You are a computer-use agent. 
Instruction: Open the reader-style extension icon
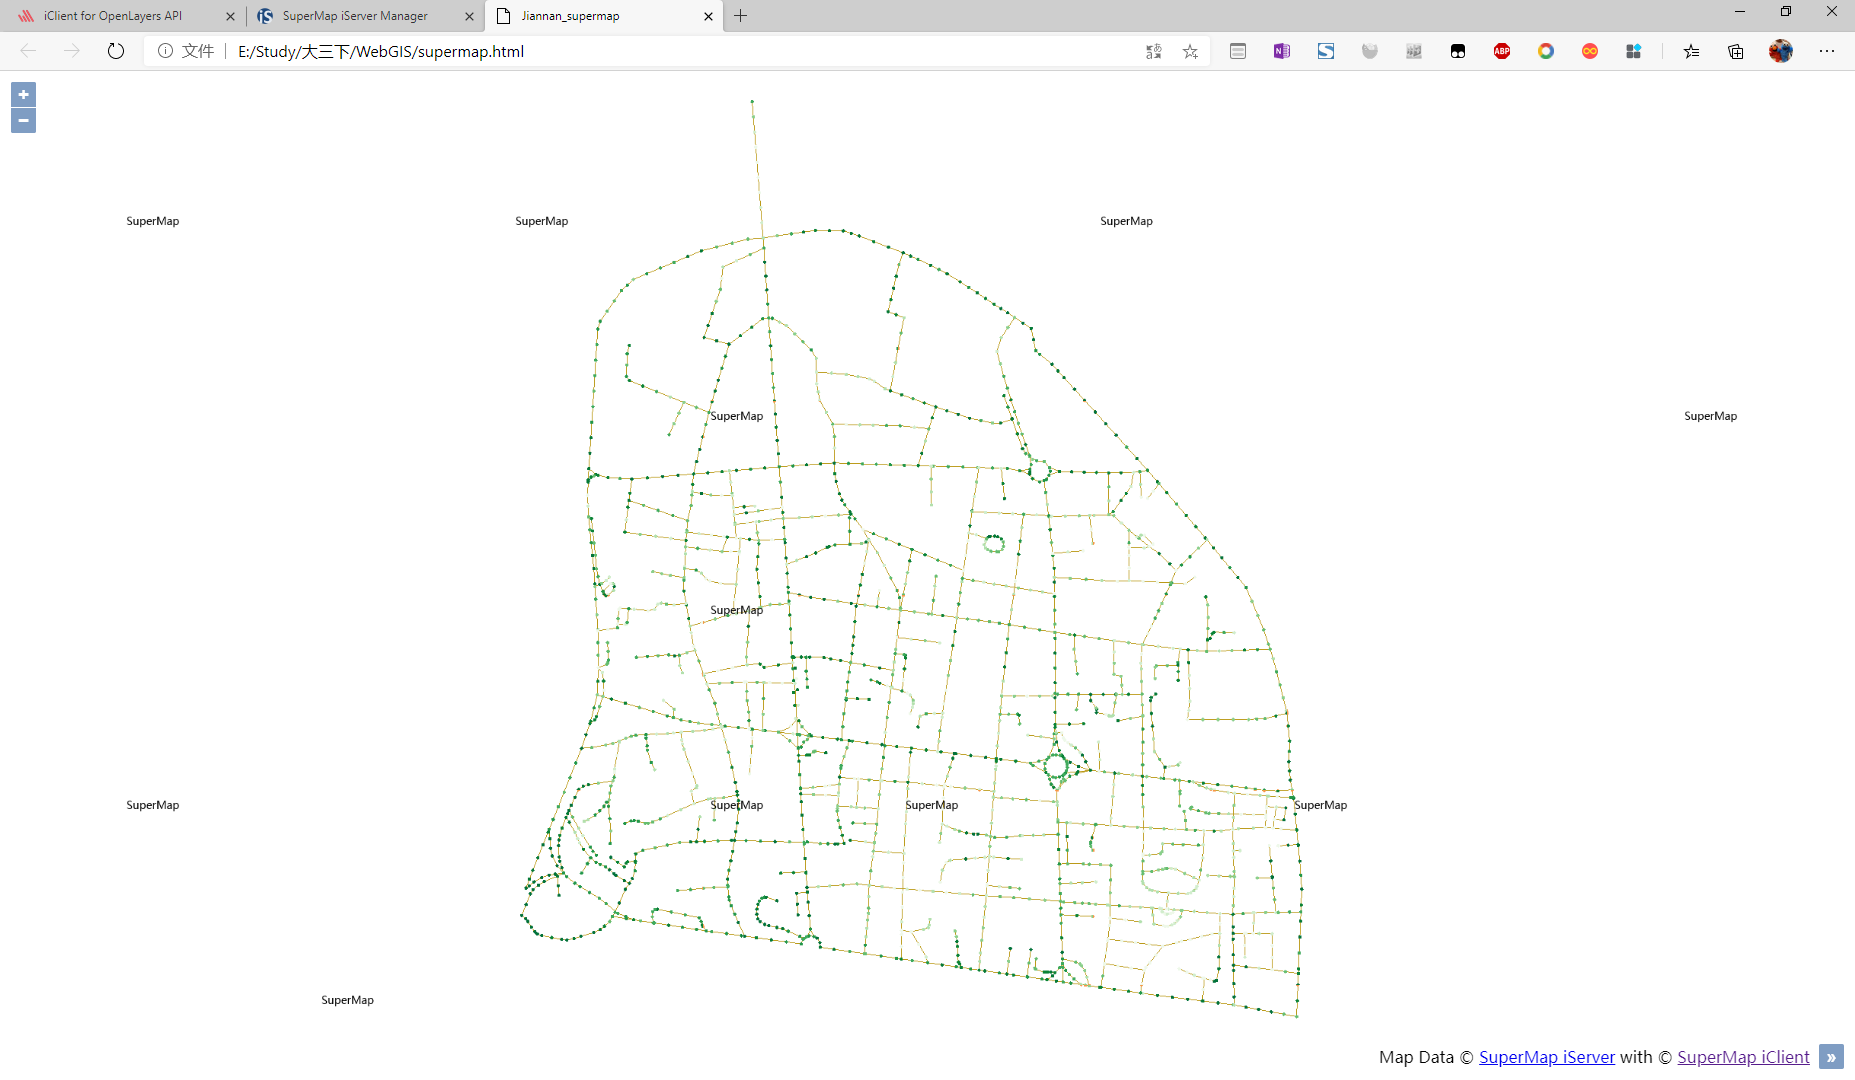coord(1238,51)
